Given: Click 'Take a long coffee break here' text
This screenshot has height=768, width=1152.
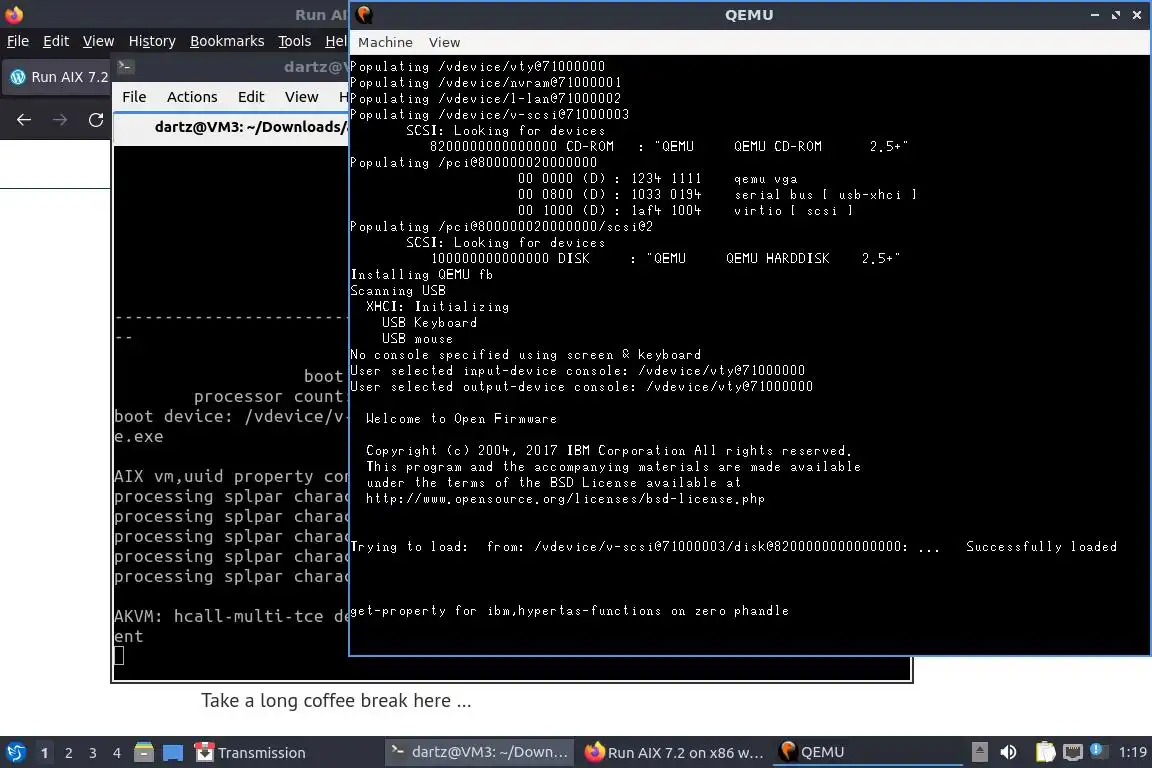Looking at the screenshot, I should (336, 700).
